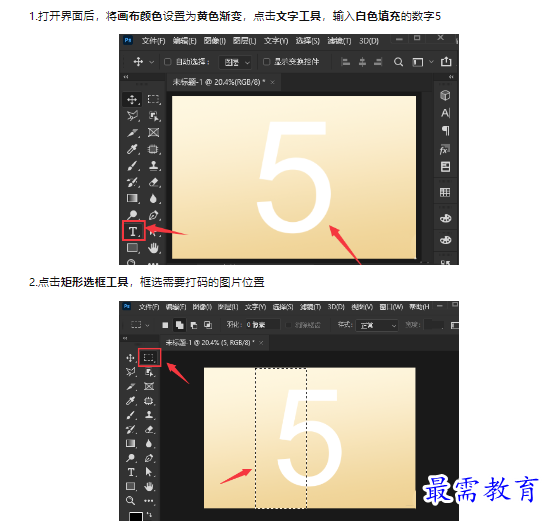The width and height of the screenshot is (547, 521).
Task: Click inside the dashed selection on step 2 canvas
Action: click(x=281, y=438)
